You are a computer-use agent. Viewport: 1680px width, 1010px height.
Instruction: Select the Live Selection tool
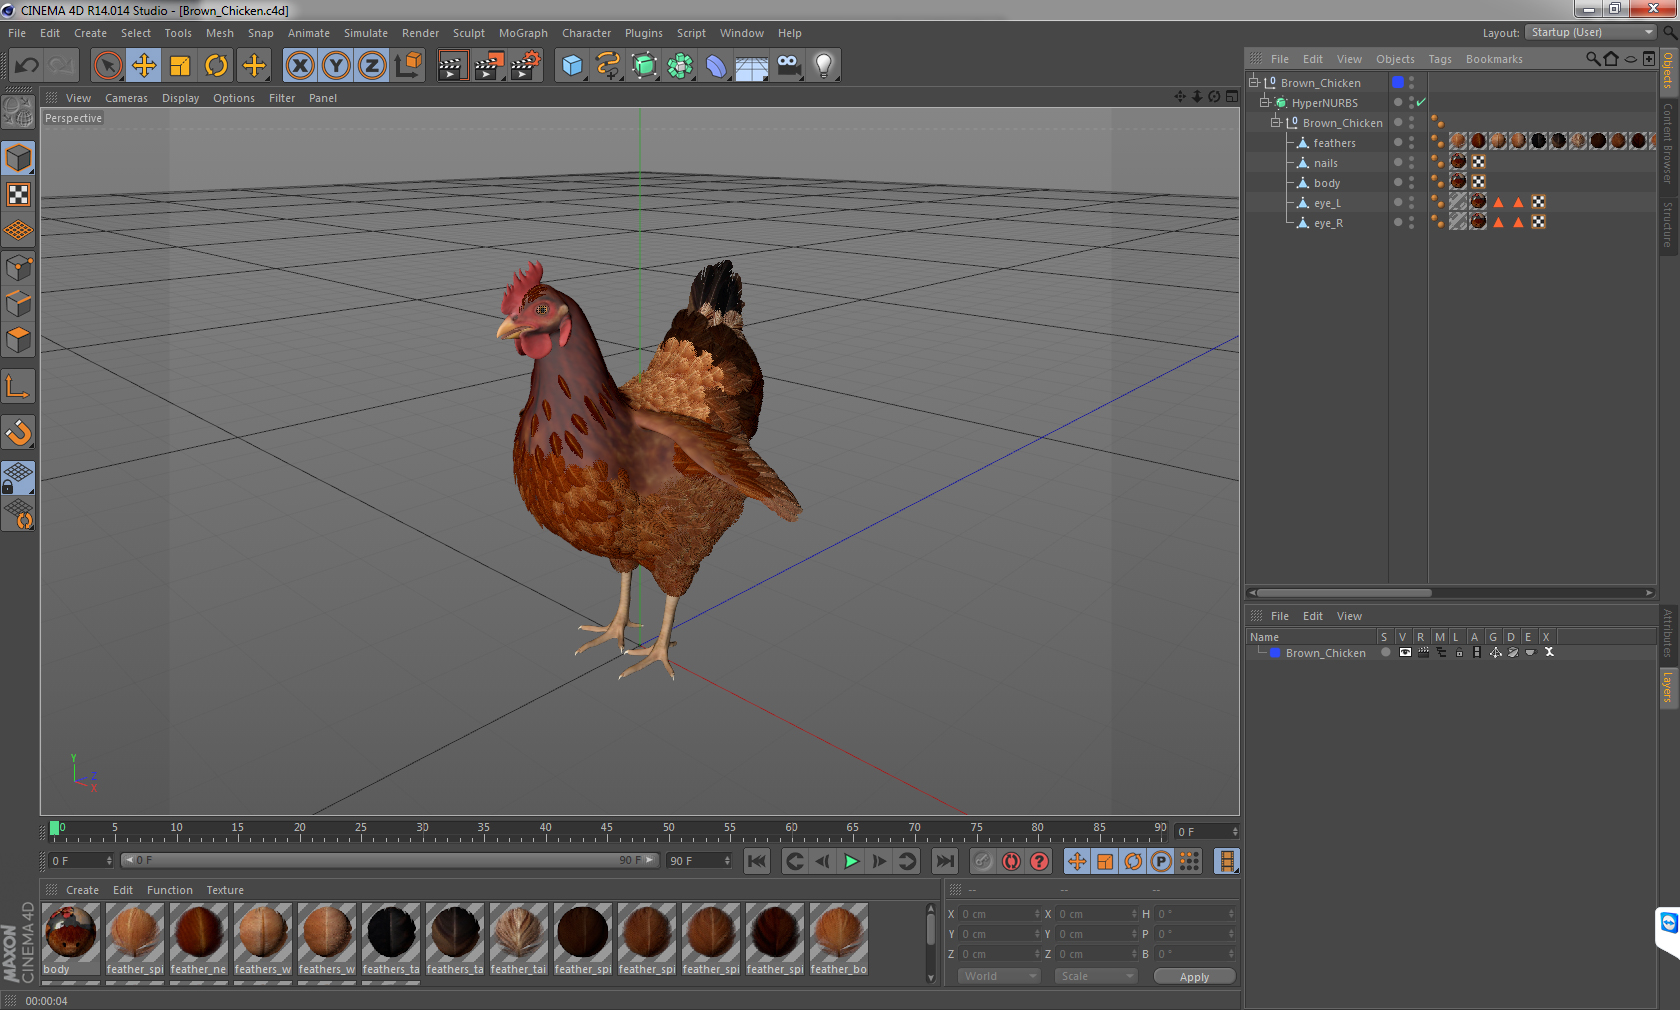pyautogui.click(x=107, y=66)
